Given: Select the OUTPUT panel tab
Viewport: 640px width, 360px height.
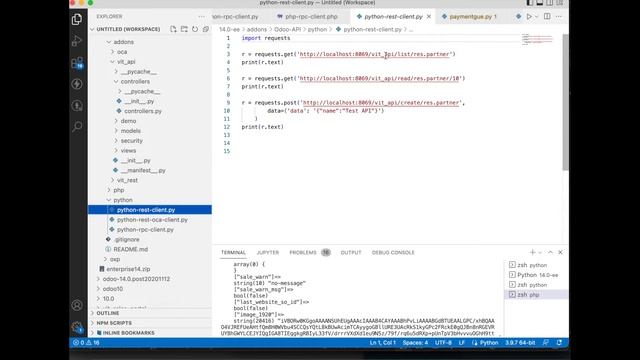Looking at the screenshot, I should click(351, 253).
